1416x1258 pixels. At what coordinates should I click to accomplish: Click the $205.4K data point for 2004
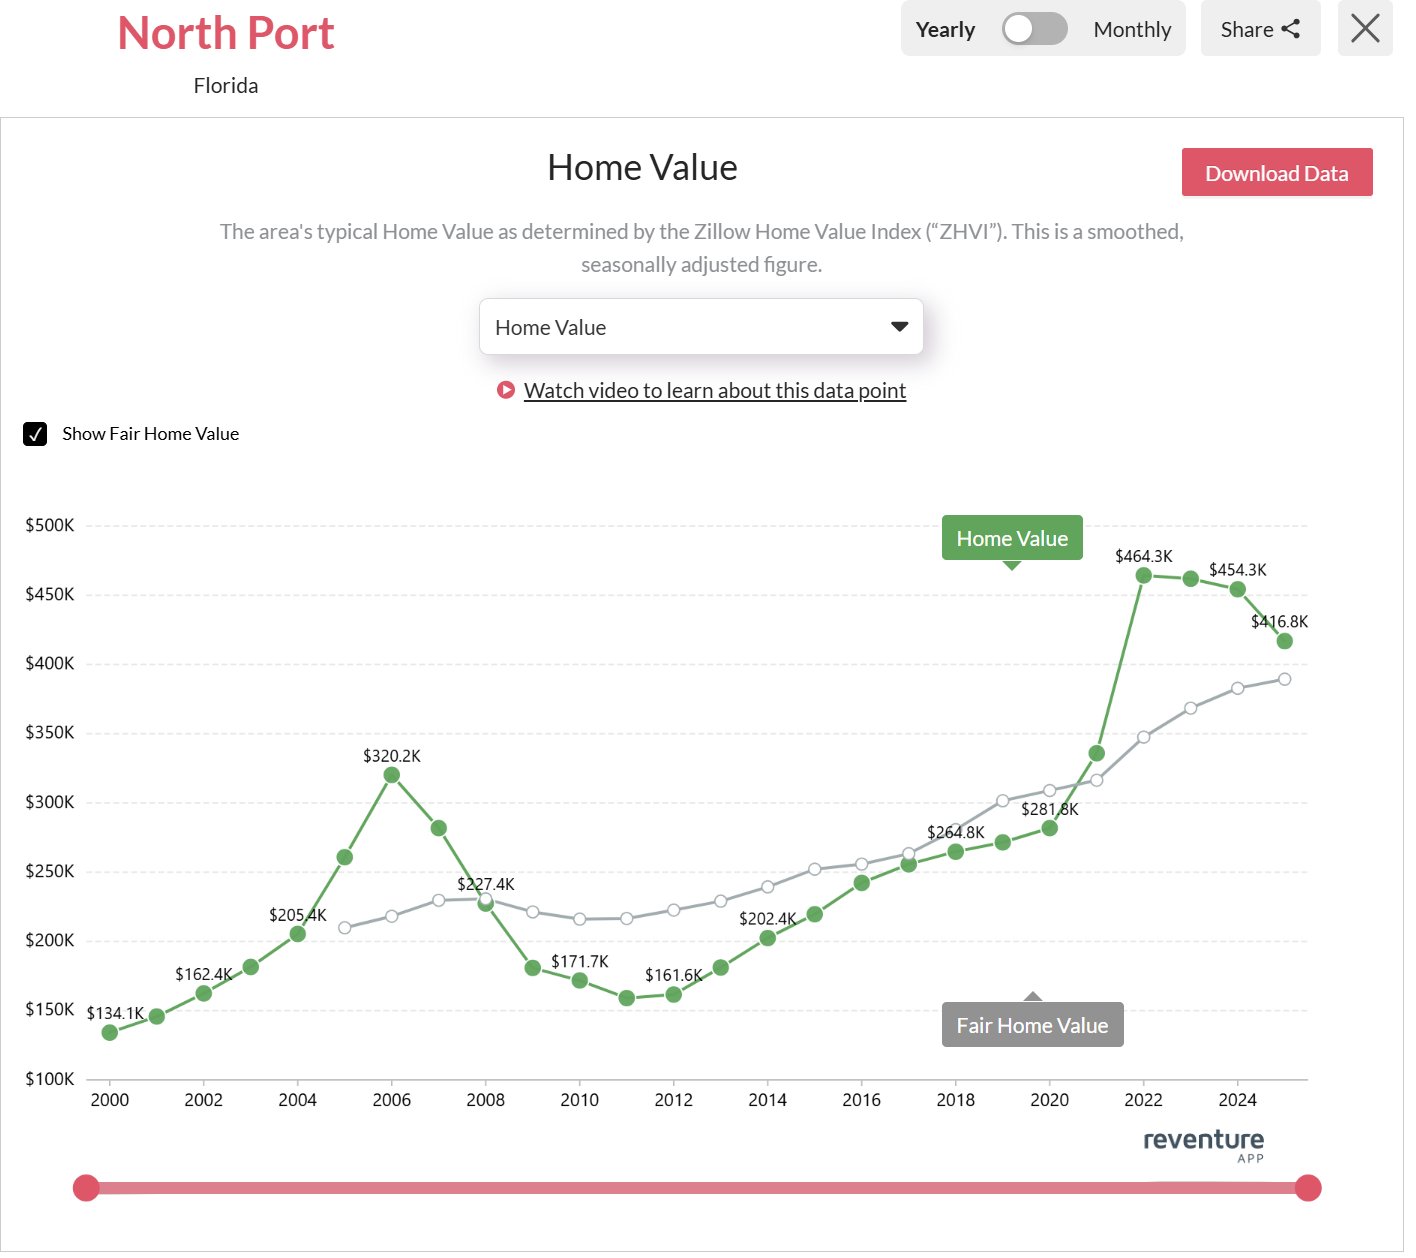tap(298, 934)
